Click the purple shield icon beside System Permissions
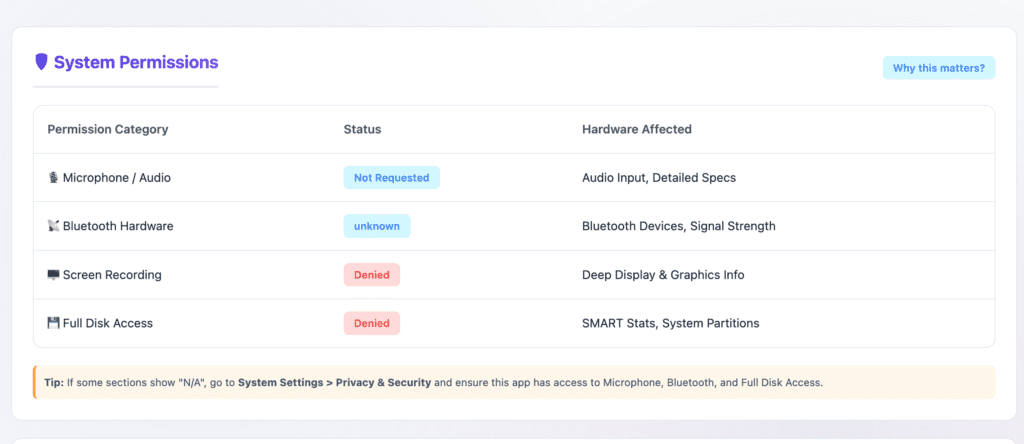This screenshot has width=1024, height=444. coord(41,62)
